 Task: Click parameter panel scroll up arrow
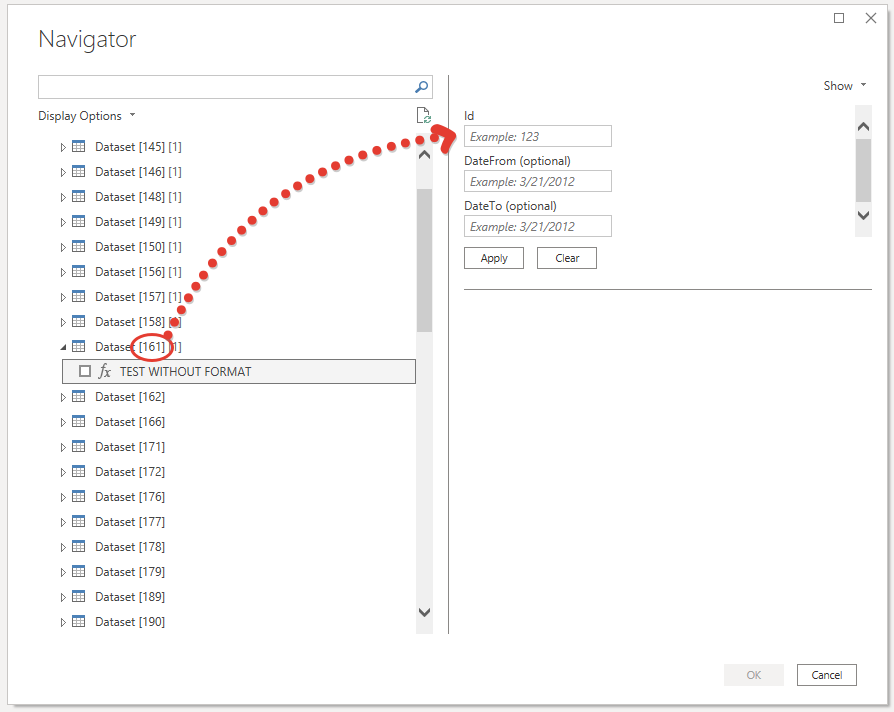point(863,127)
